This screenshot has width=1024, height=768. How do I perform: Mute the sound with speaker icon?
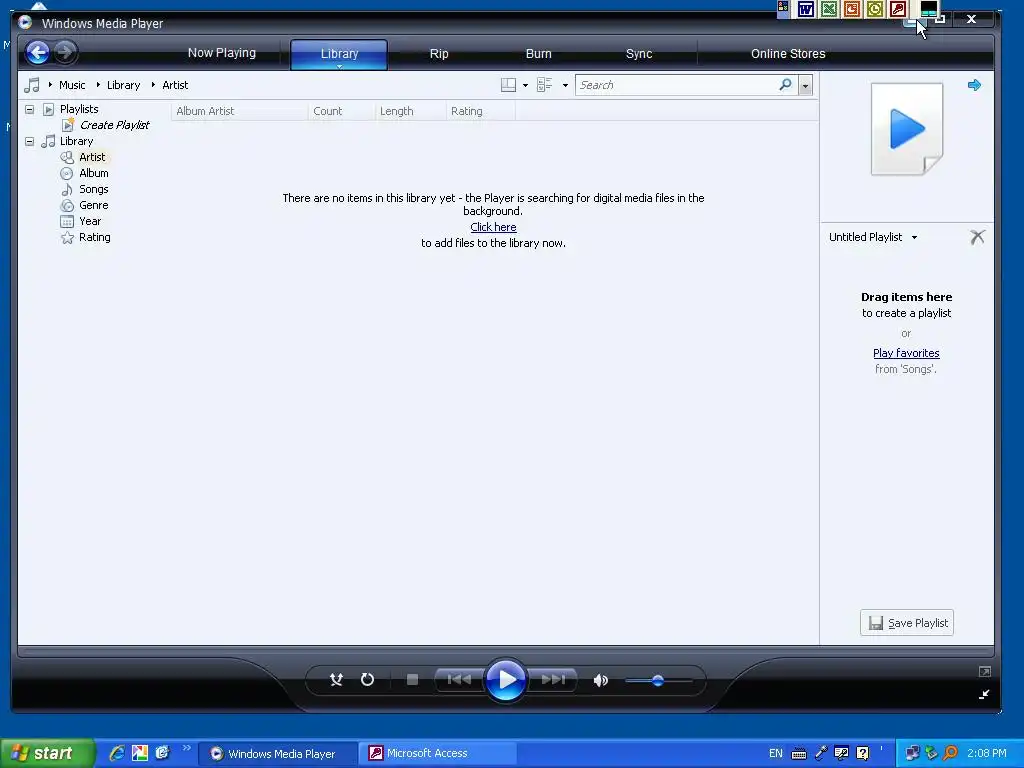pos(601,680)
